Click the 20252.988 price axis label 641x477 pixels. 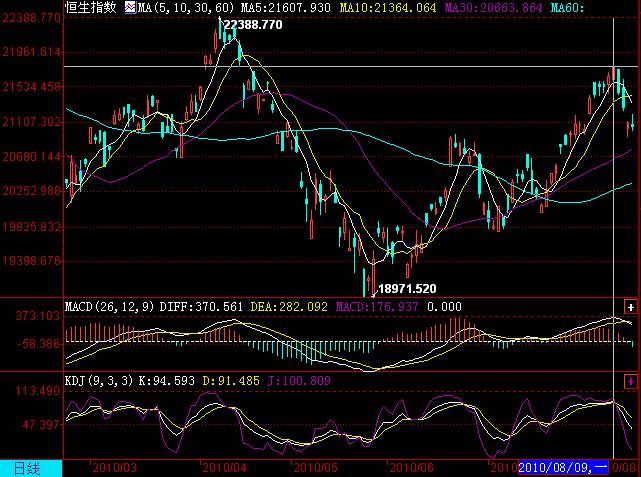click(32, 191)
